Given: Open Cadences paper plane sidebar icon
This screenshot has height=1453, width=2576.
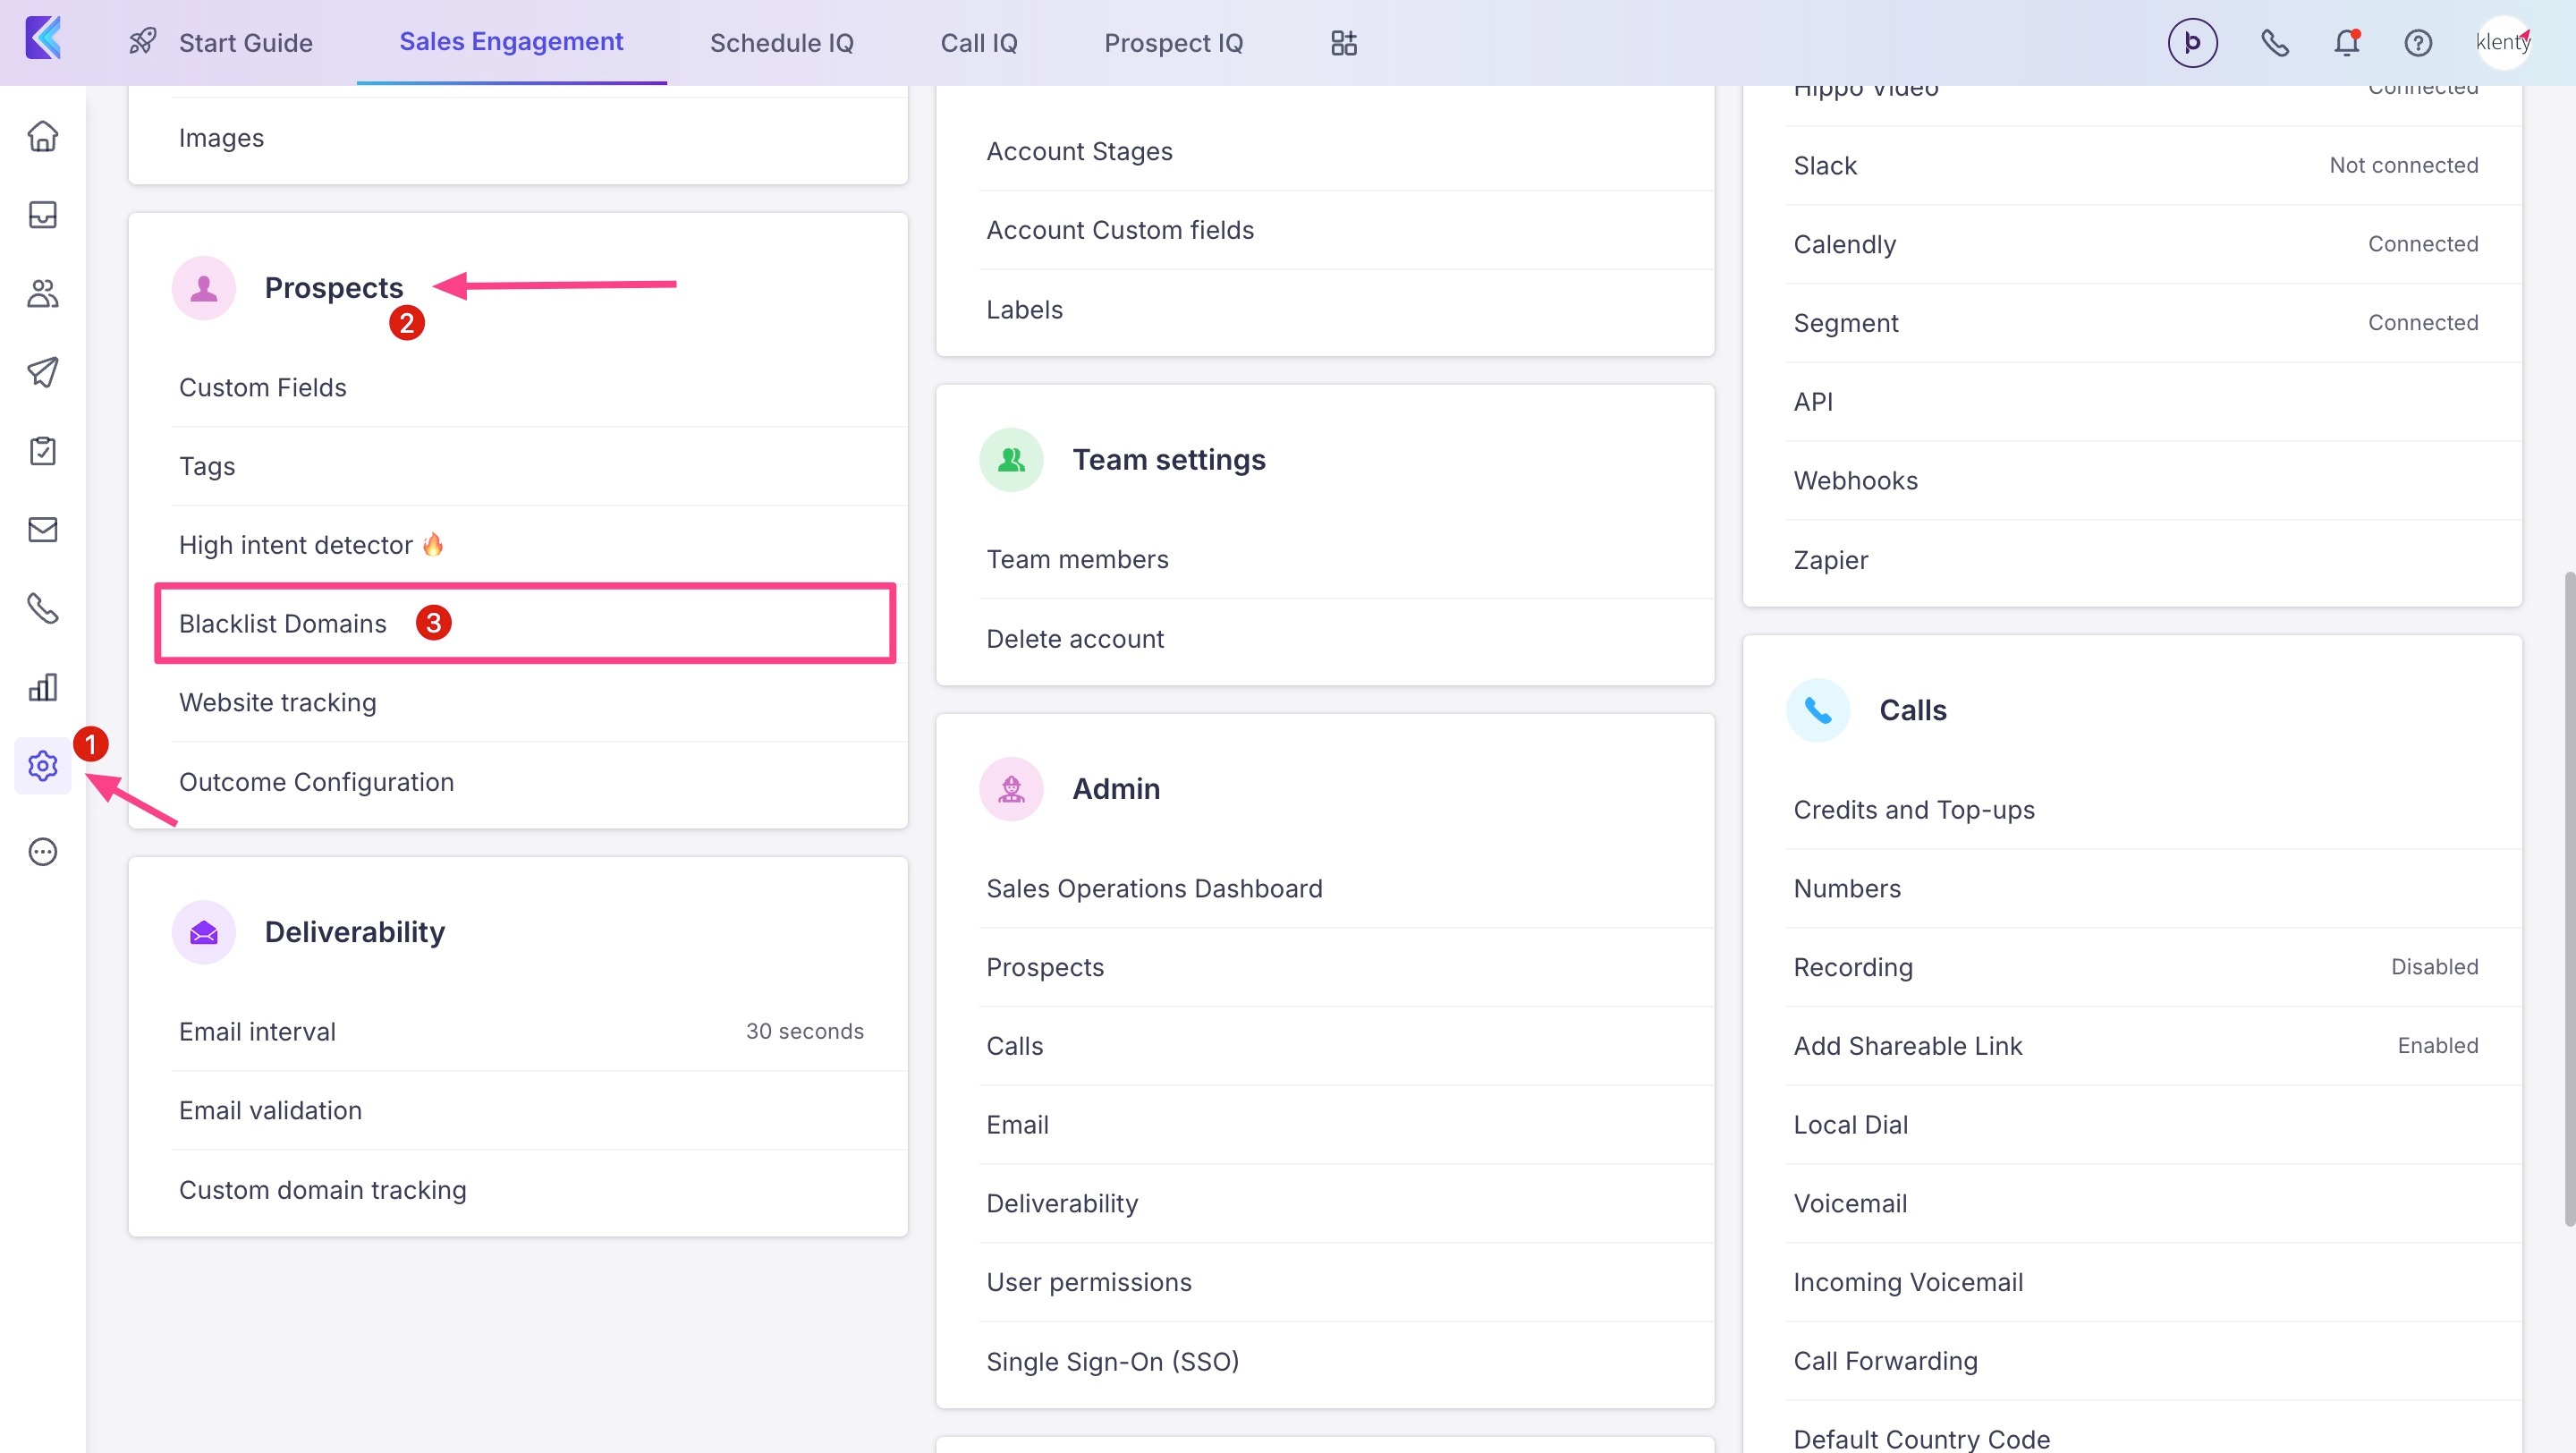Looking at the screenshot, I should point(42,372).
